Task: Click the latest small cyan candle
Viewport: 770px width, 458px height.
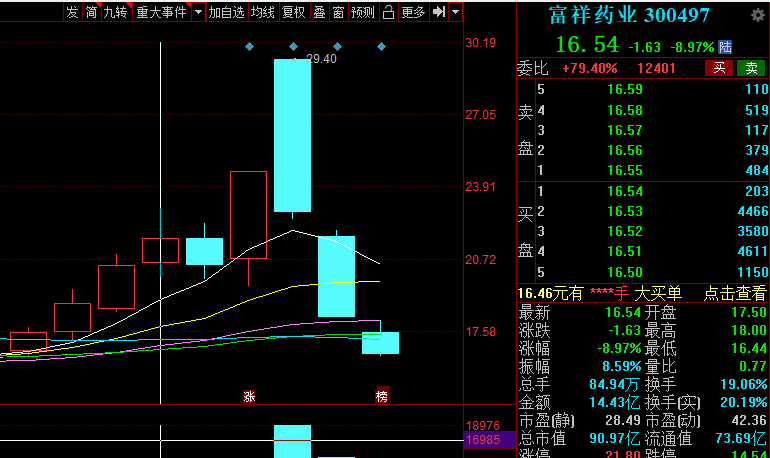Action: click(381, 343)
